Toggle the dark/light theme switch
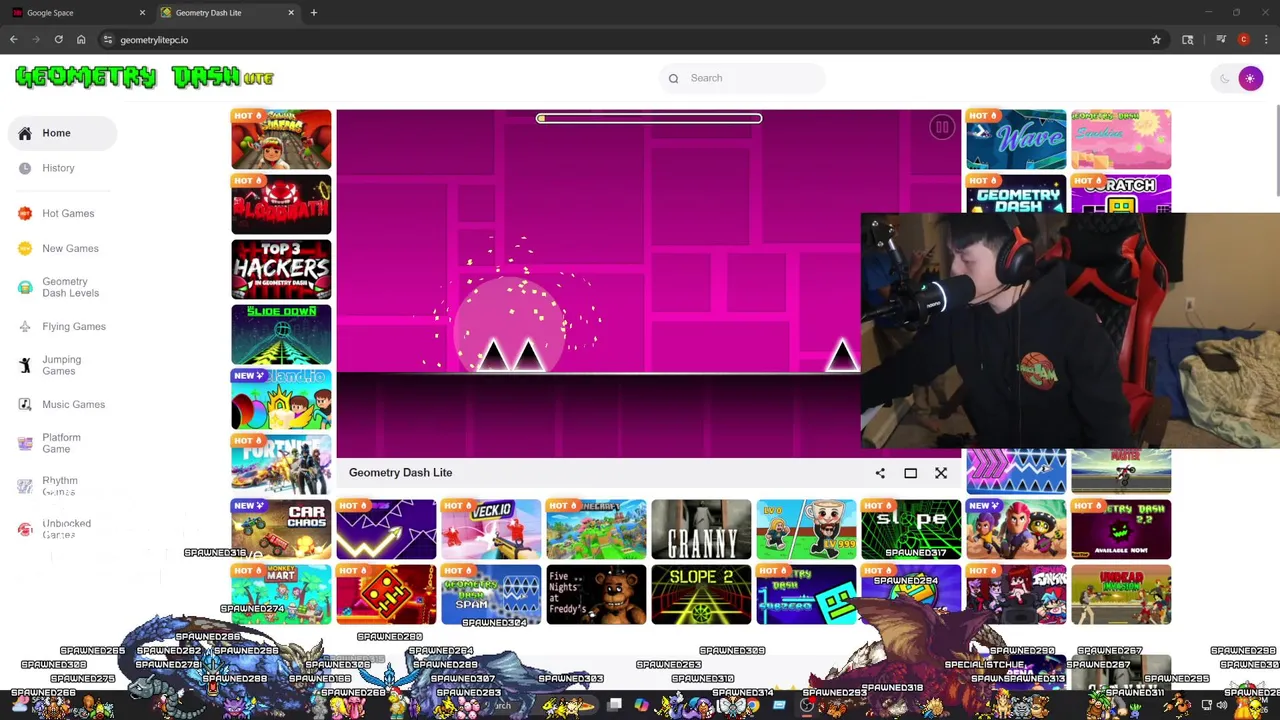 click(x=1237, y=78)
